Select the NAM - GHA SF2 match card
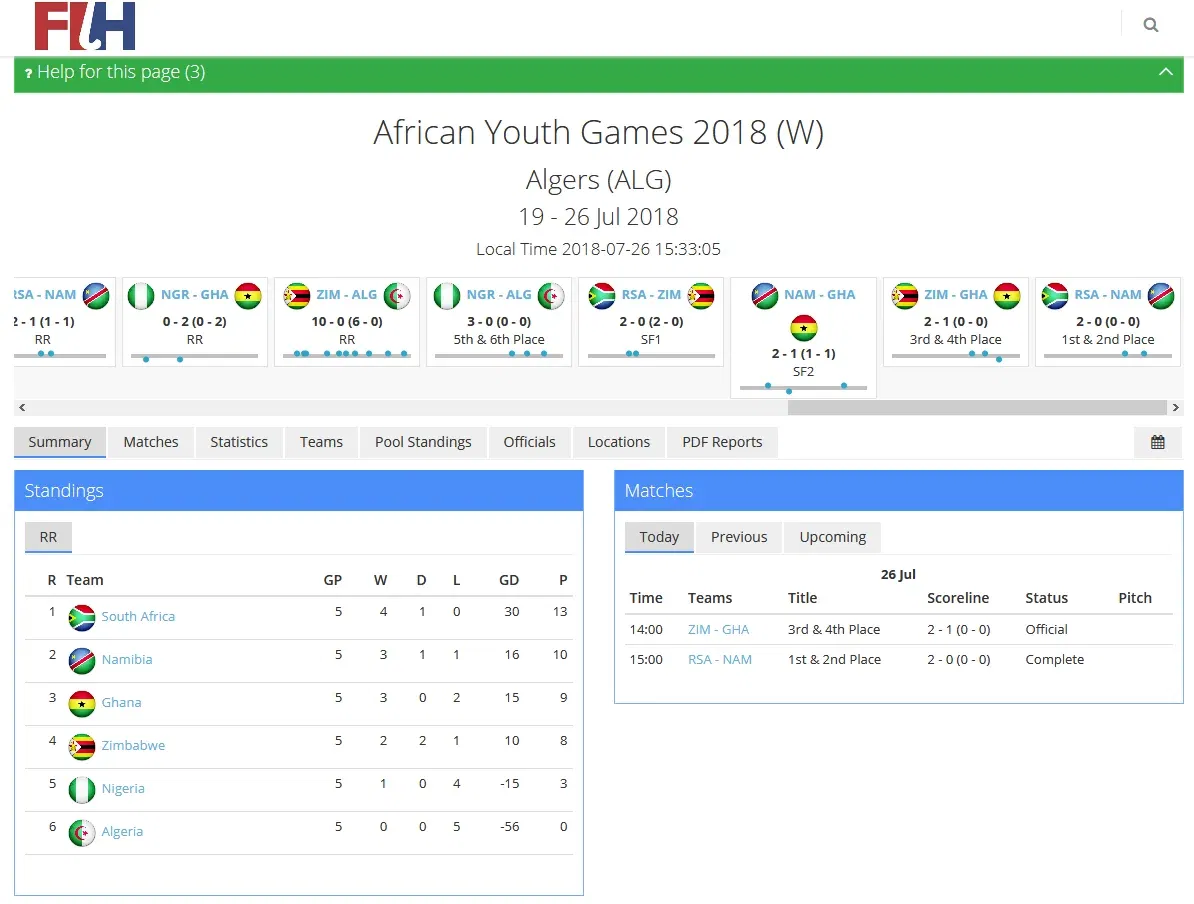Viewport: 1194px width, 904px height. 804,337
